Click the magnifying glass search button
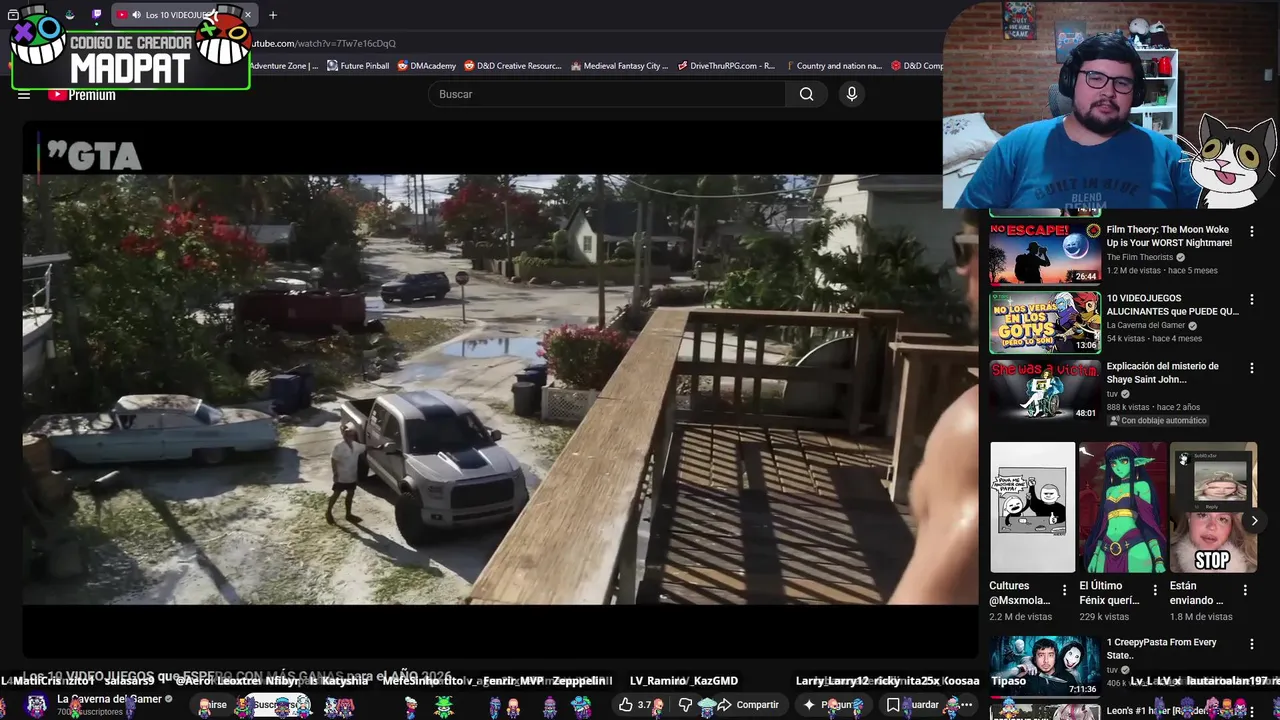The image size is (1280, 720). click(x=807, y=94)
